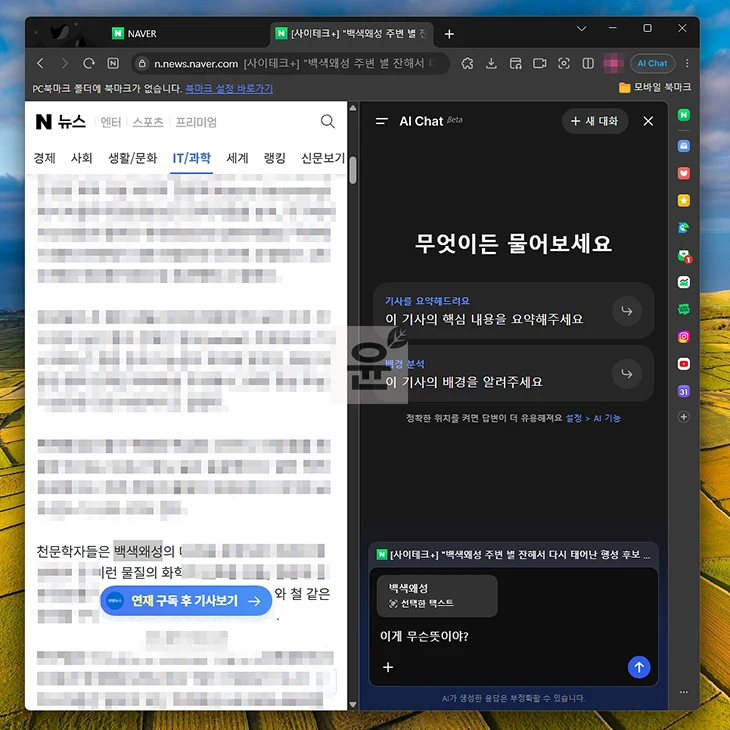Click the address bar URL field

[291, 63]
